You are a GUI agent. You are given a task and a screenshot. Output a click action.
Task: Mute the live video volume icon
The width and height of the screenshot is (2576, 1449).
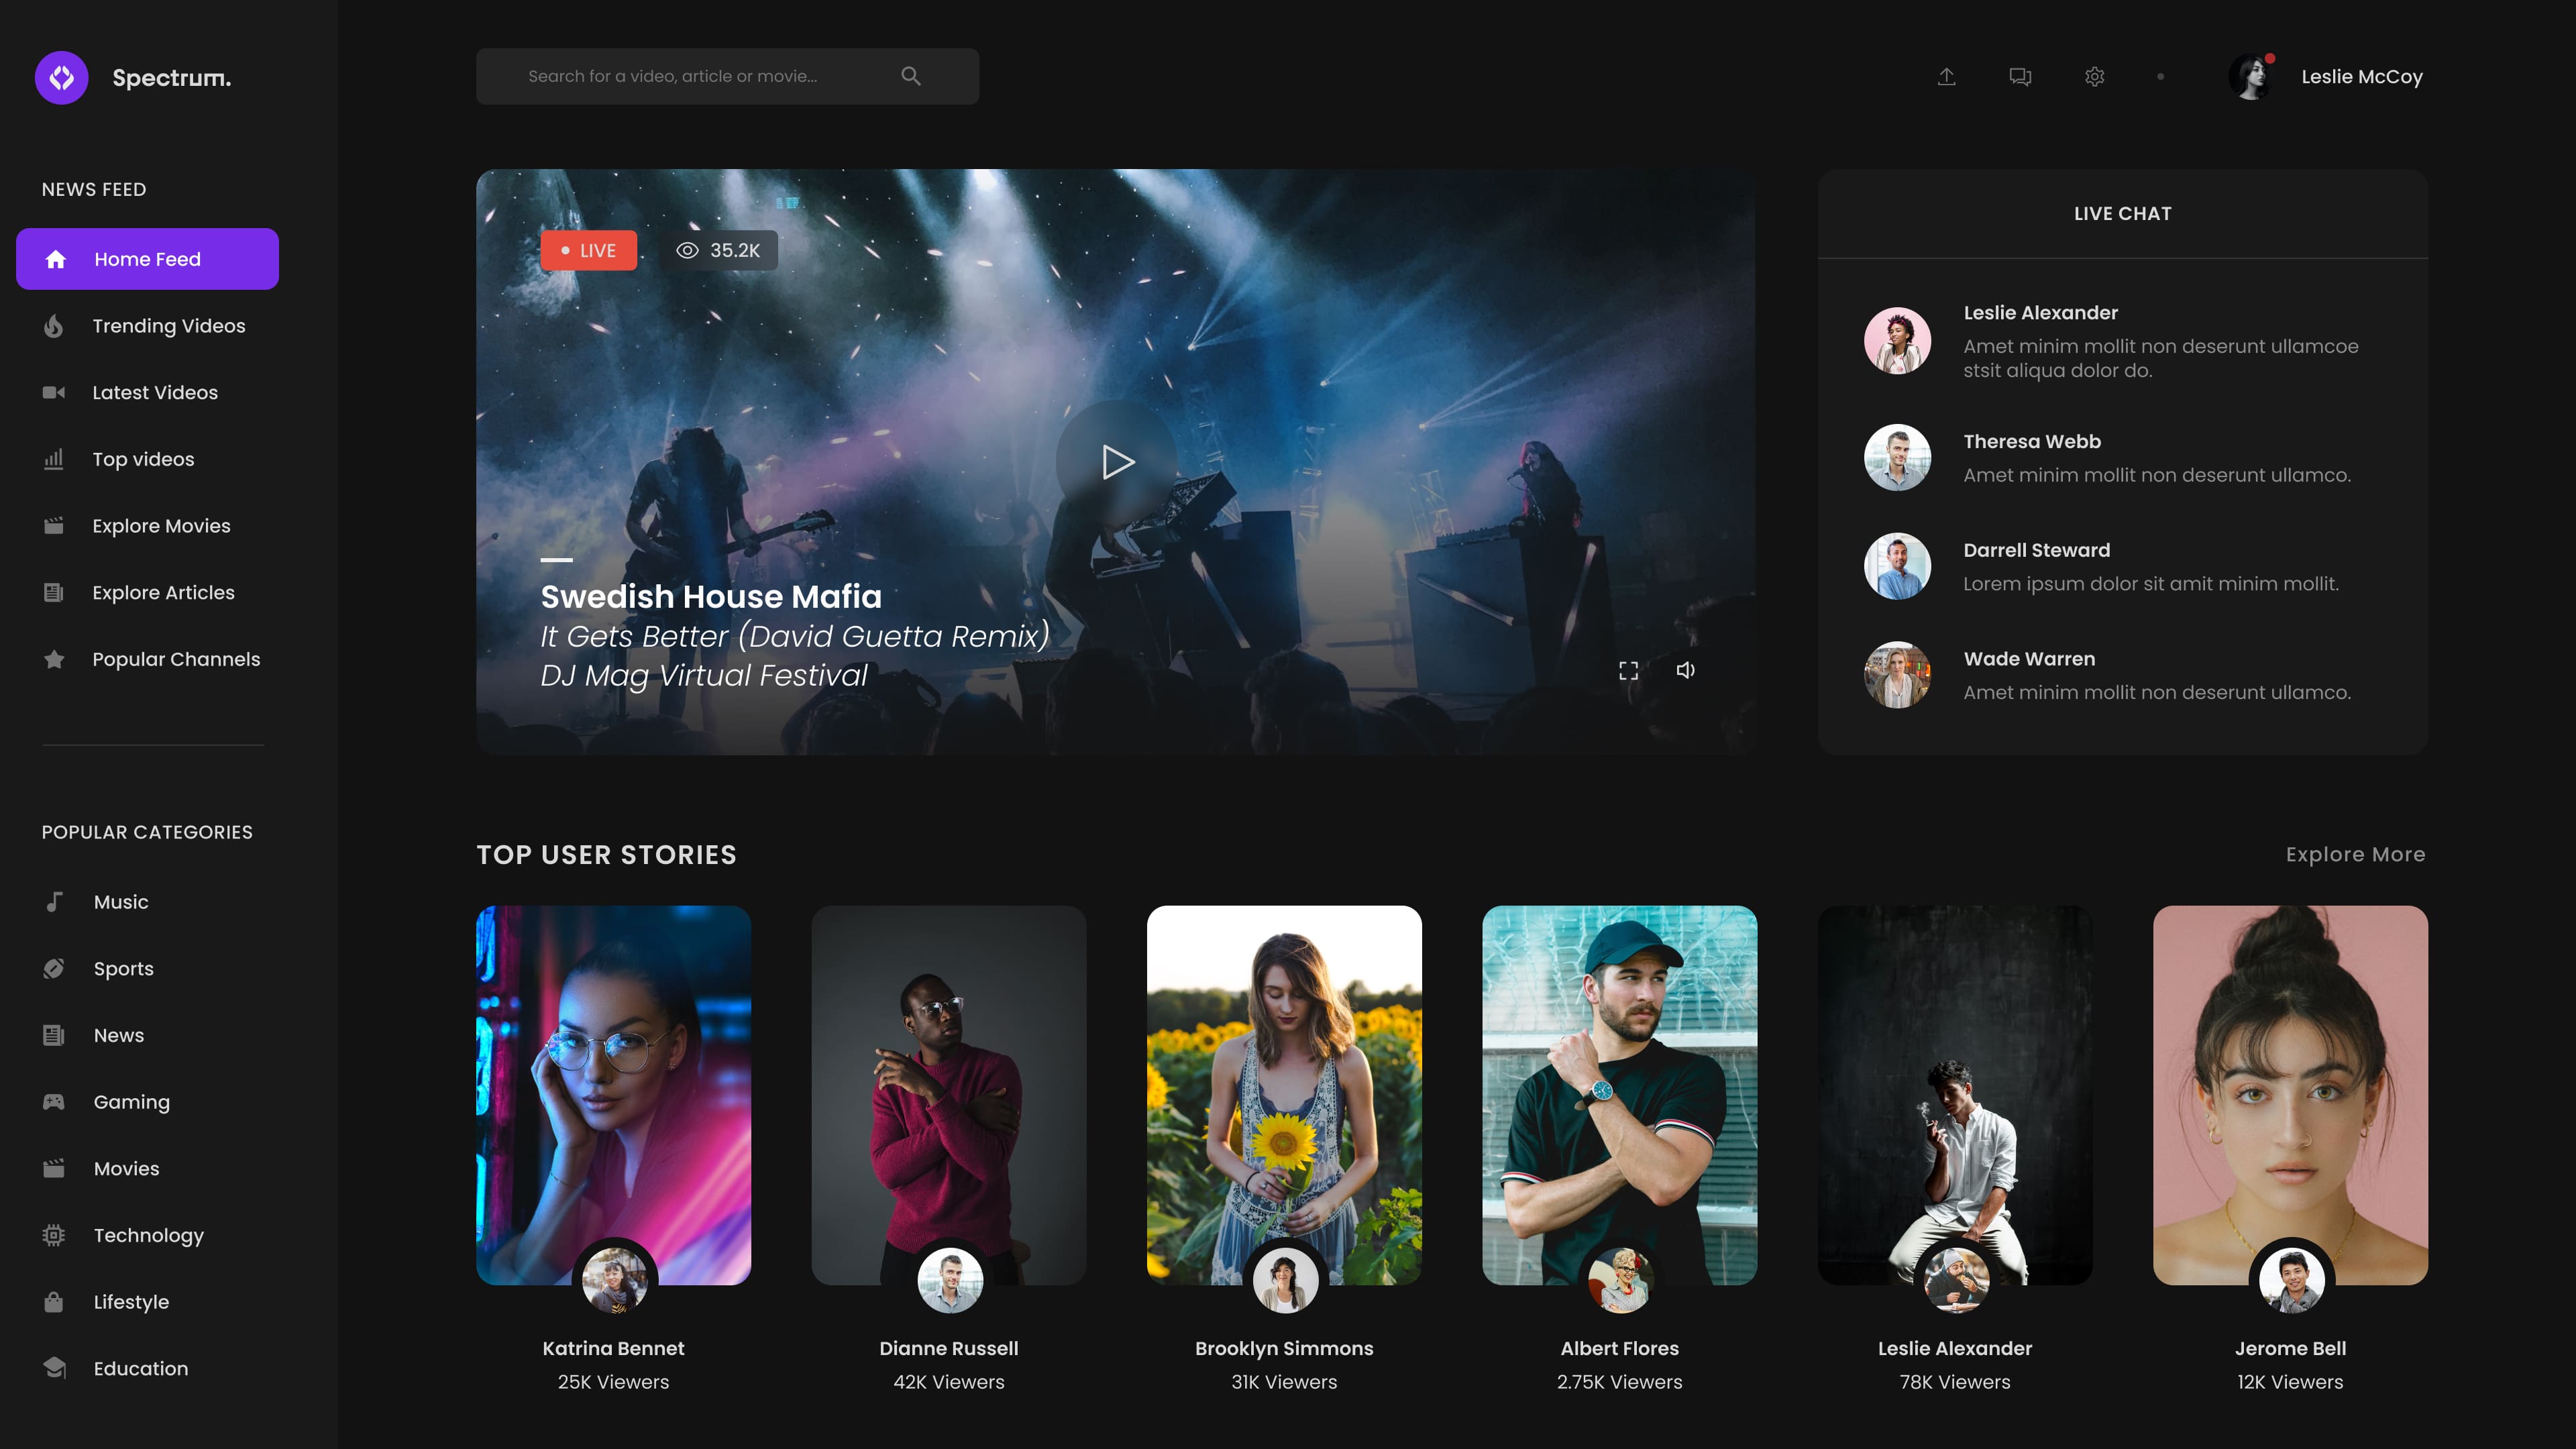pos(1686,670)
